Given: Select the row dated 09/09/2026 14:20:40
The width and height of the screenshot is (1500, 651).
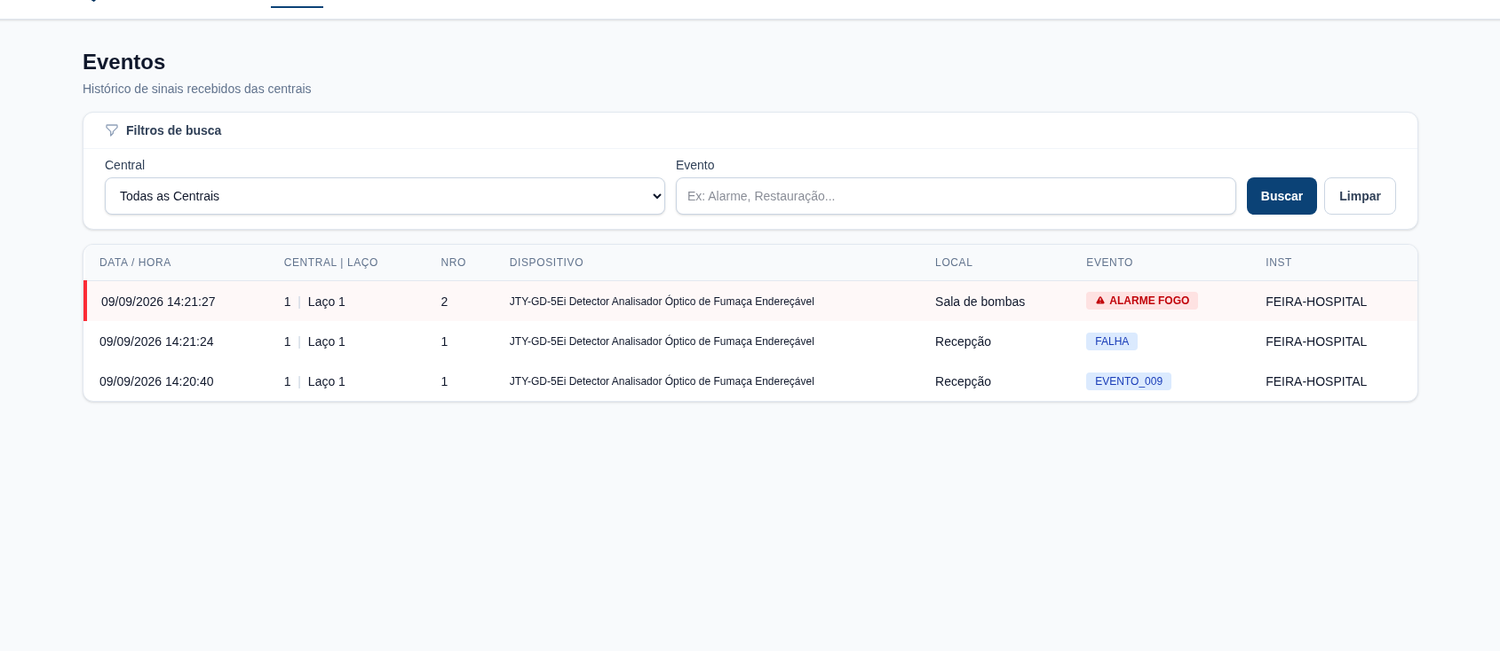Looking at the screenshot, I should [x=750, y=381].
